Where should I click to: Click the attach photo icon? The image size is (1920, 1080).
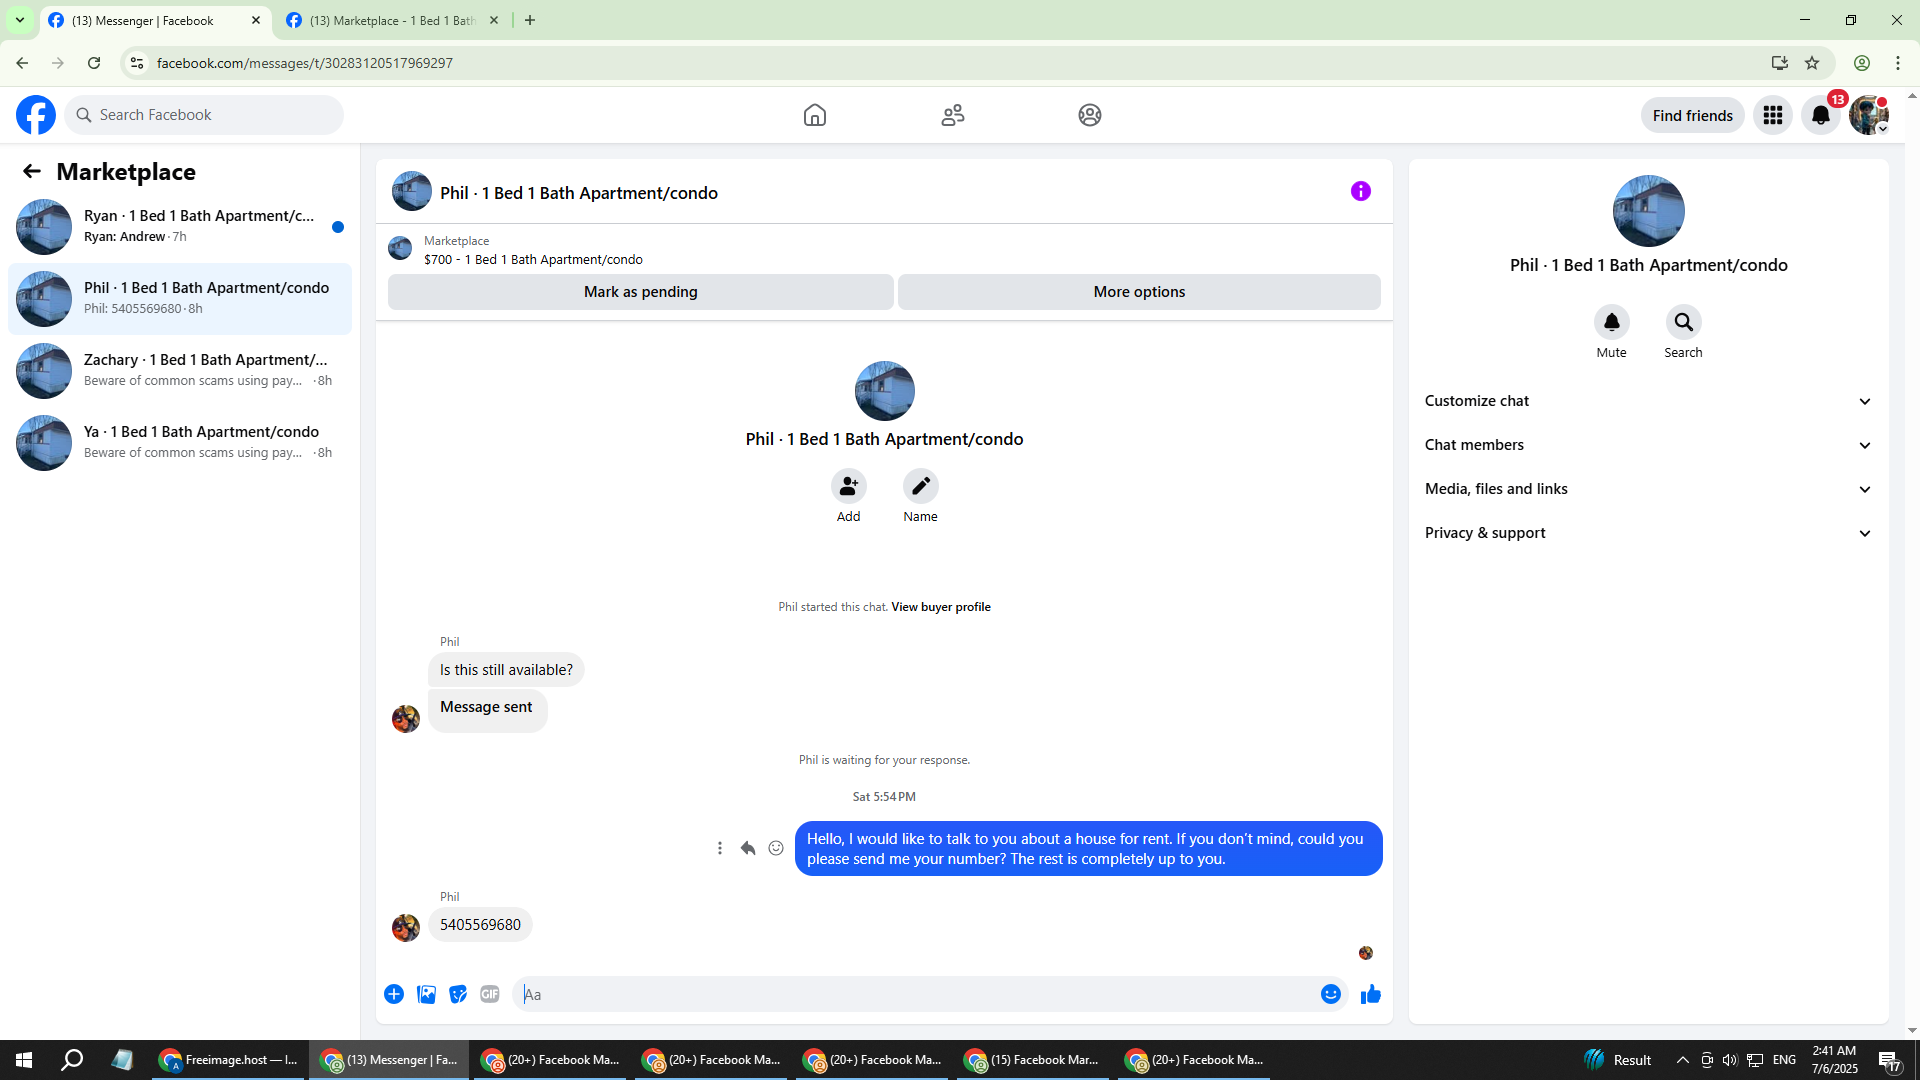pyautogui.click(x=426, y=994)
